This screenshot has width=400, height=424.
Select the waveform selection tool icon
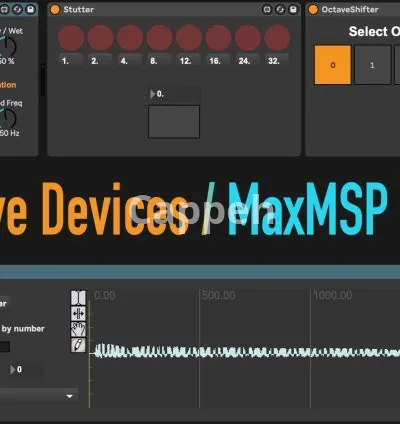(78, 298)
